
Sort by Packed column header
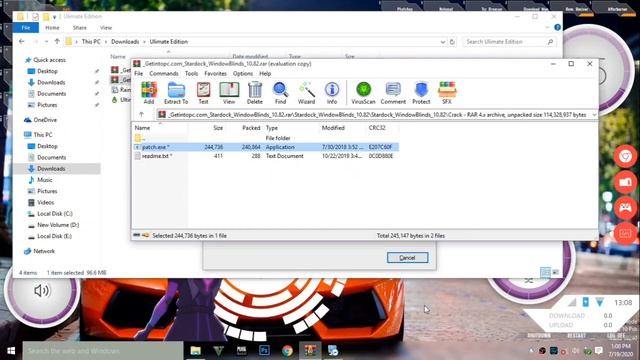pyautogui.click(x=251, y=128)
